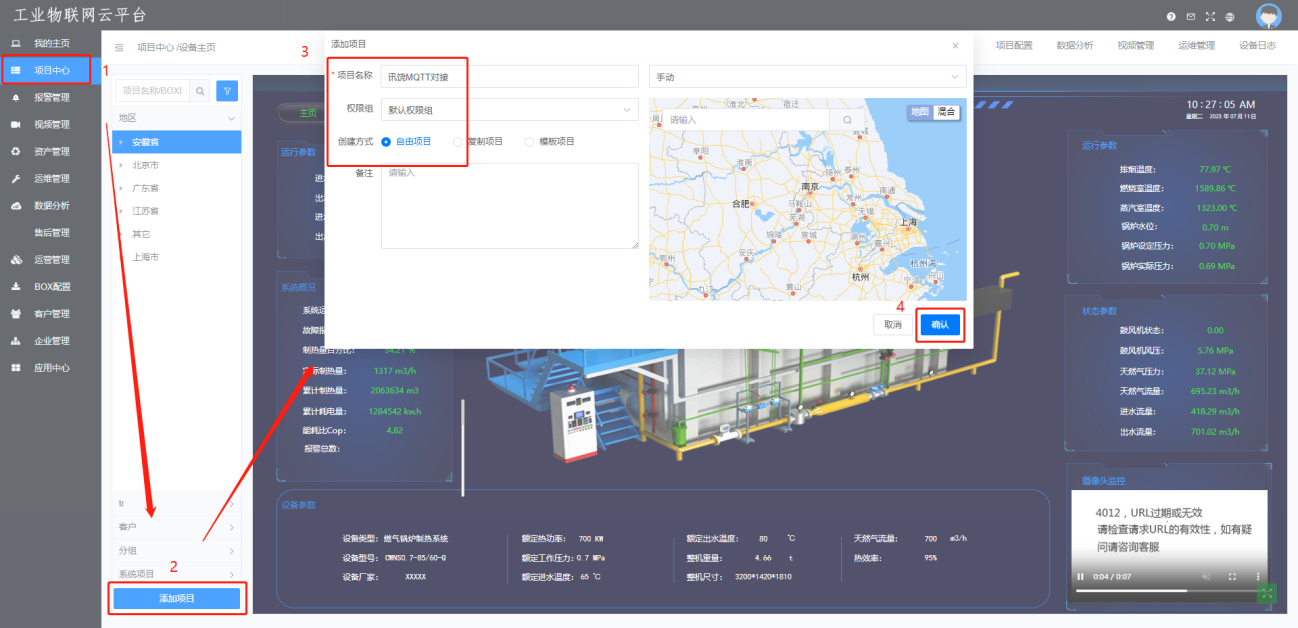The image size is (1298, 628).
Task: Click the 确认 button
Action: [940, 325]
